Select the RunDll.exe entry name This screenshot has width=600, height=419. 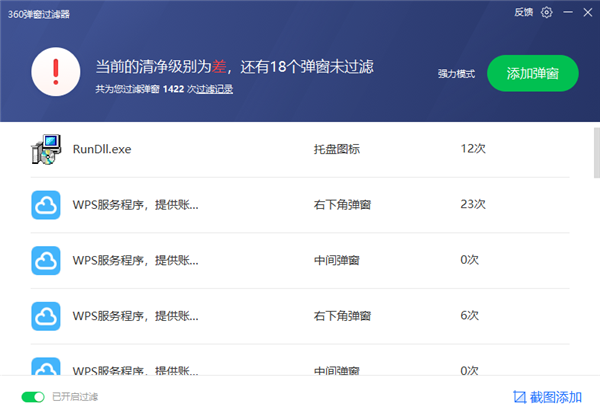click(102, 149)
